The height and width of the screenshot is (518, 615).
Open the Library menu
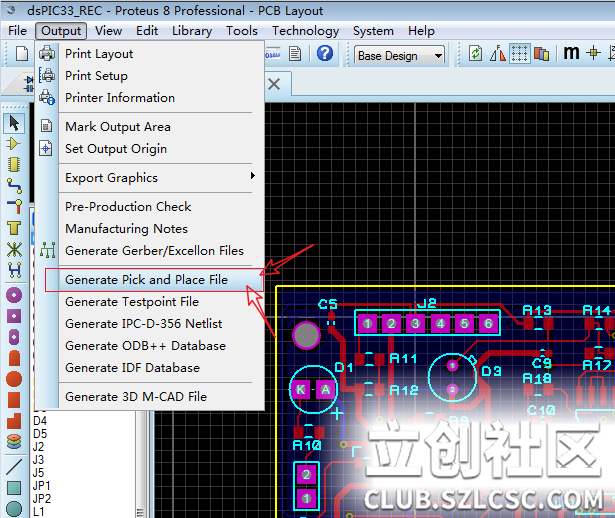(x=192, y=31)
